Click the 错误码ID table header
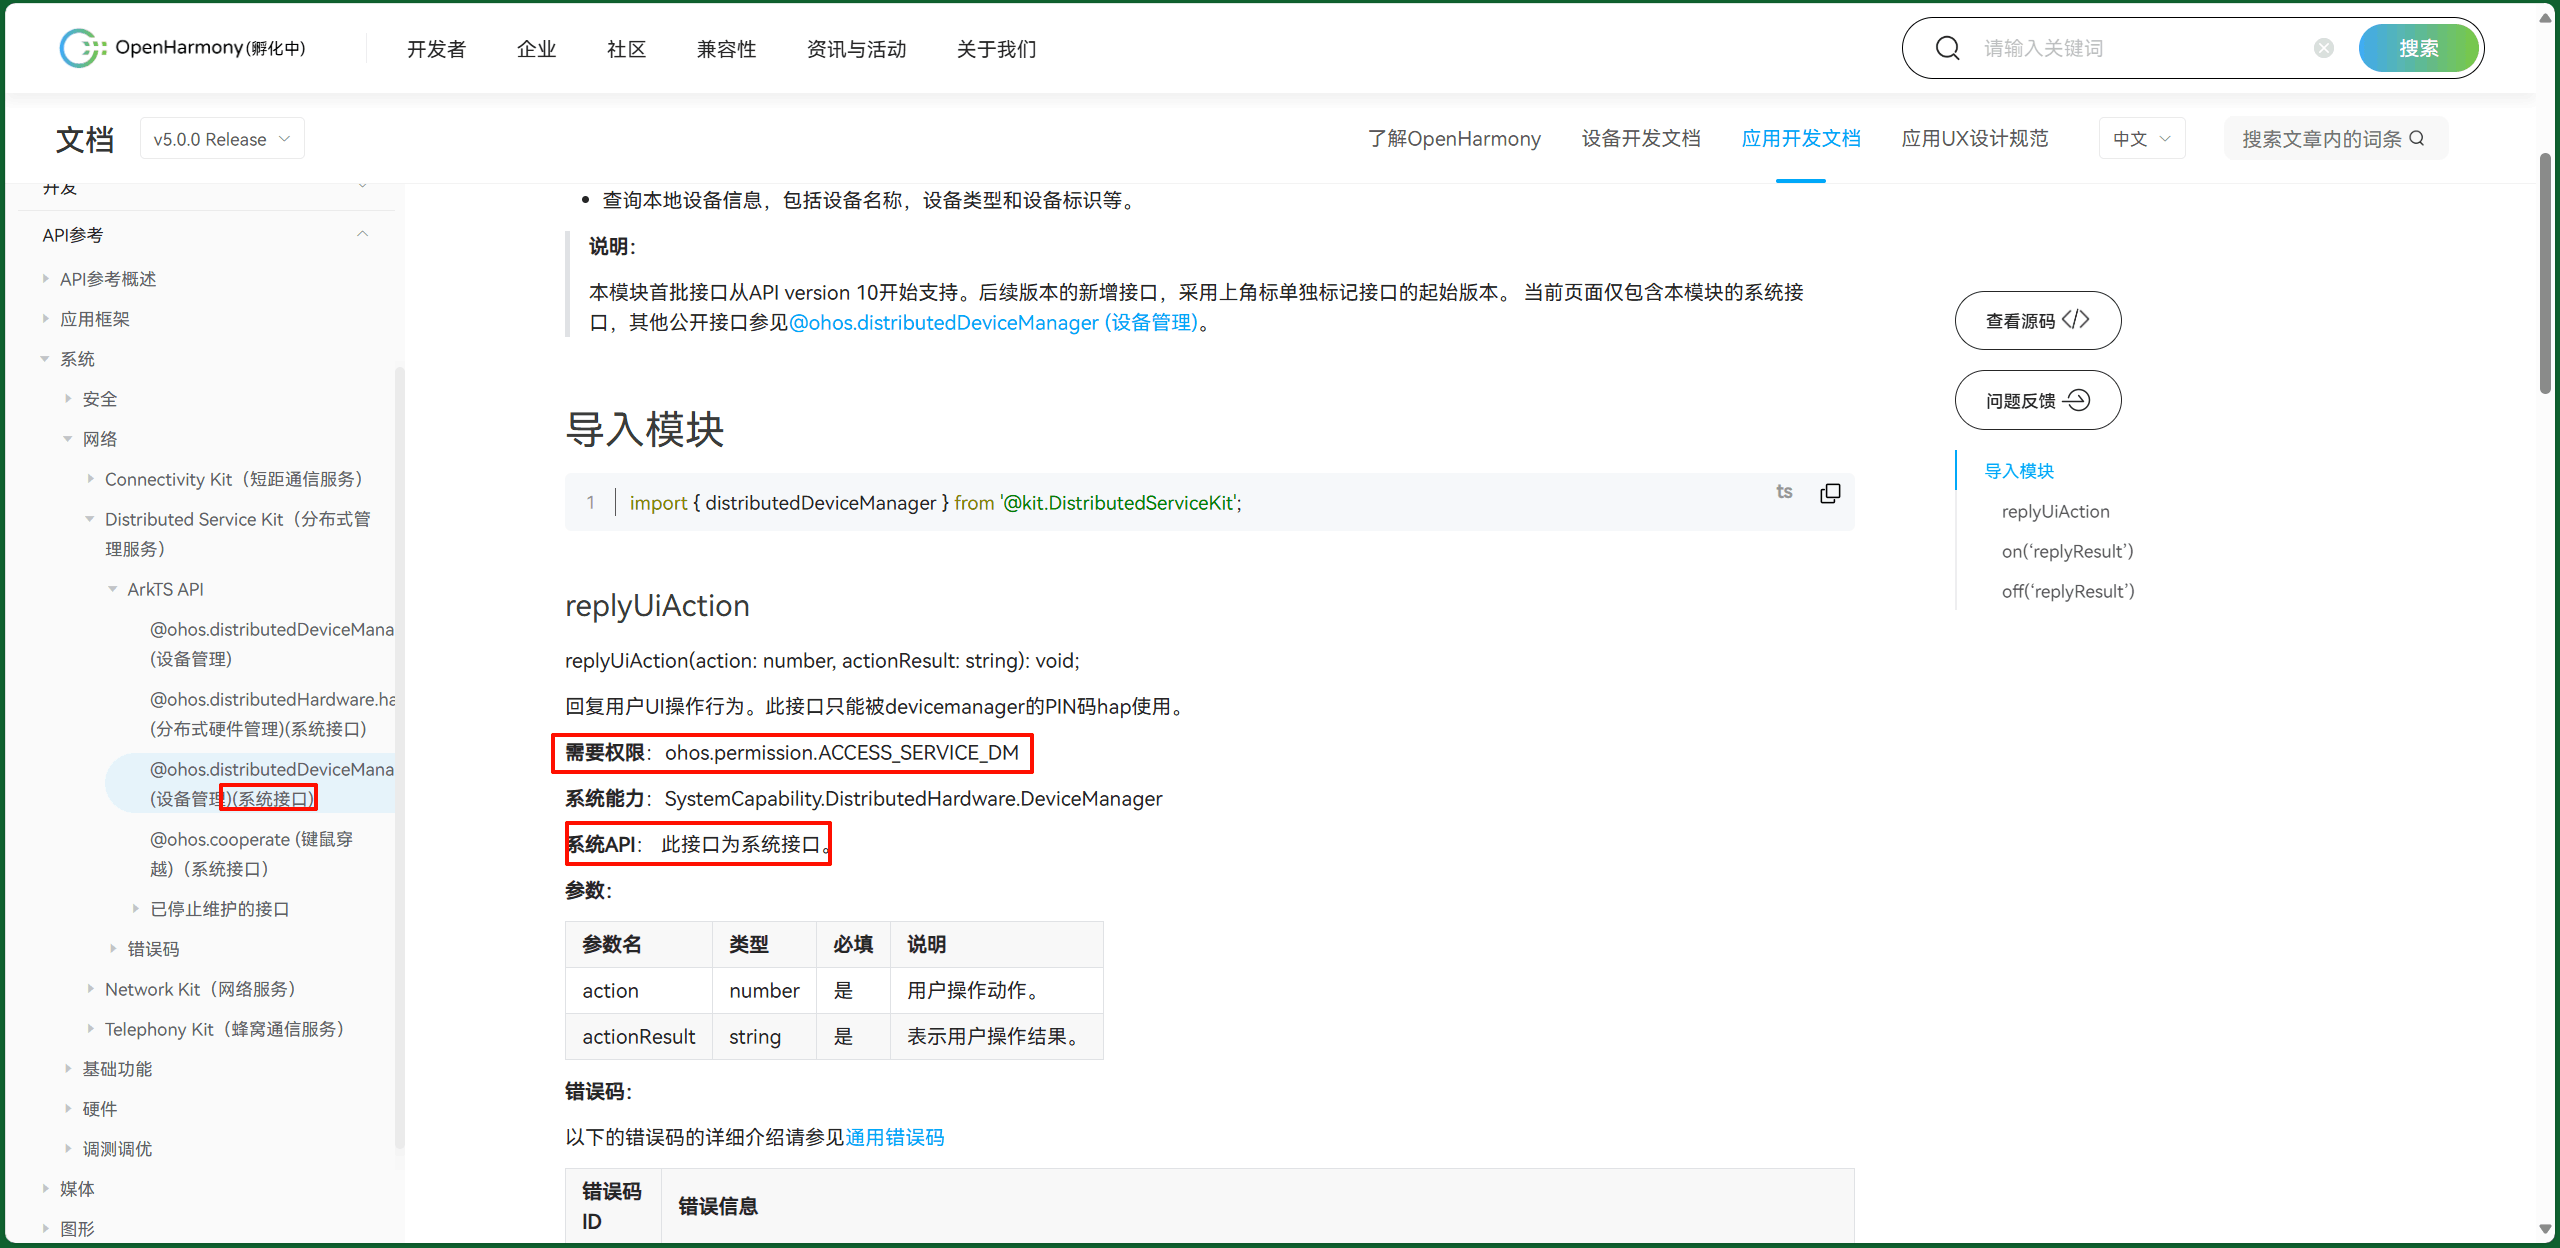The width and height of the screenshot is (2560, 1248). [x=612, y=1206]
